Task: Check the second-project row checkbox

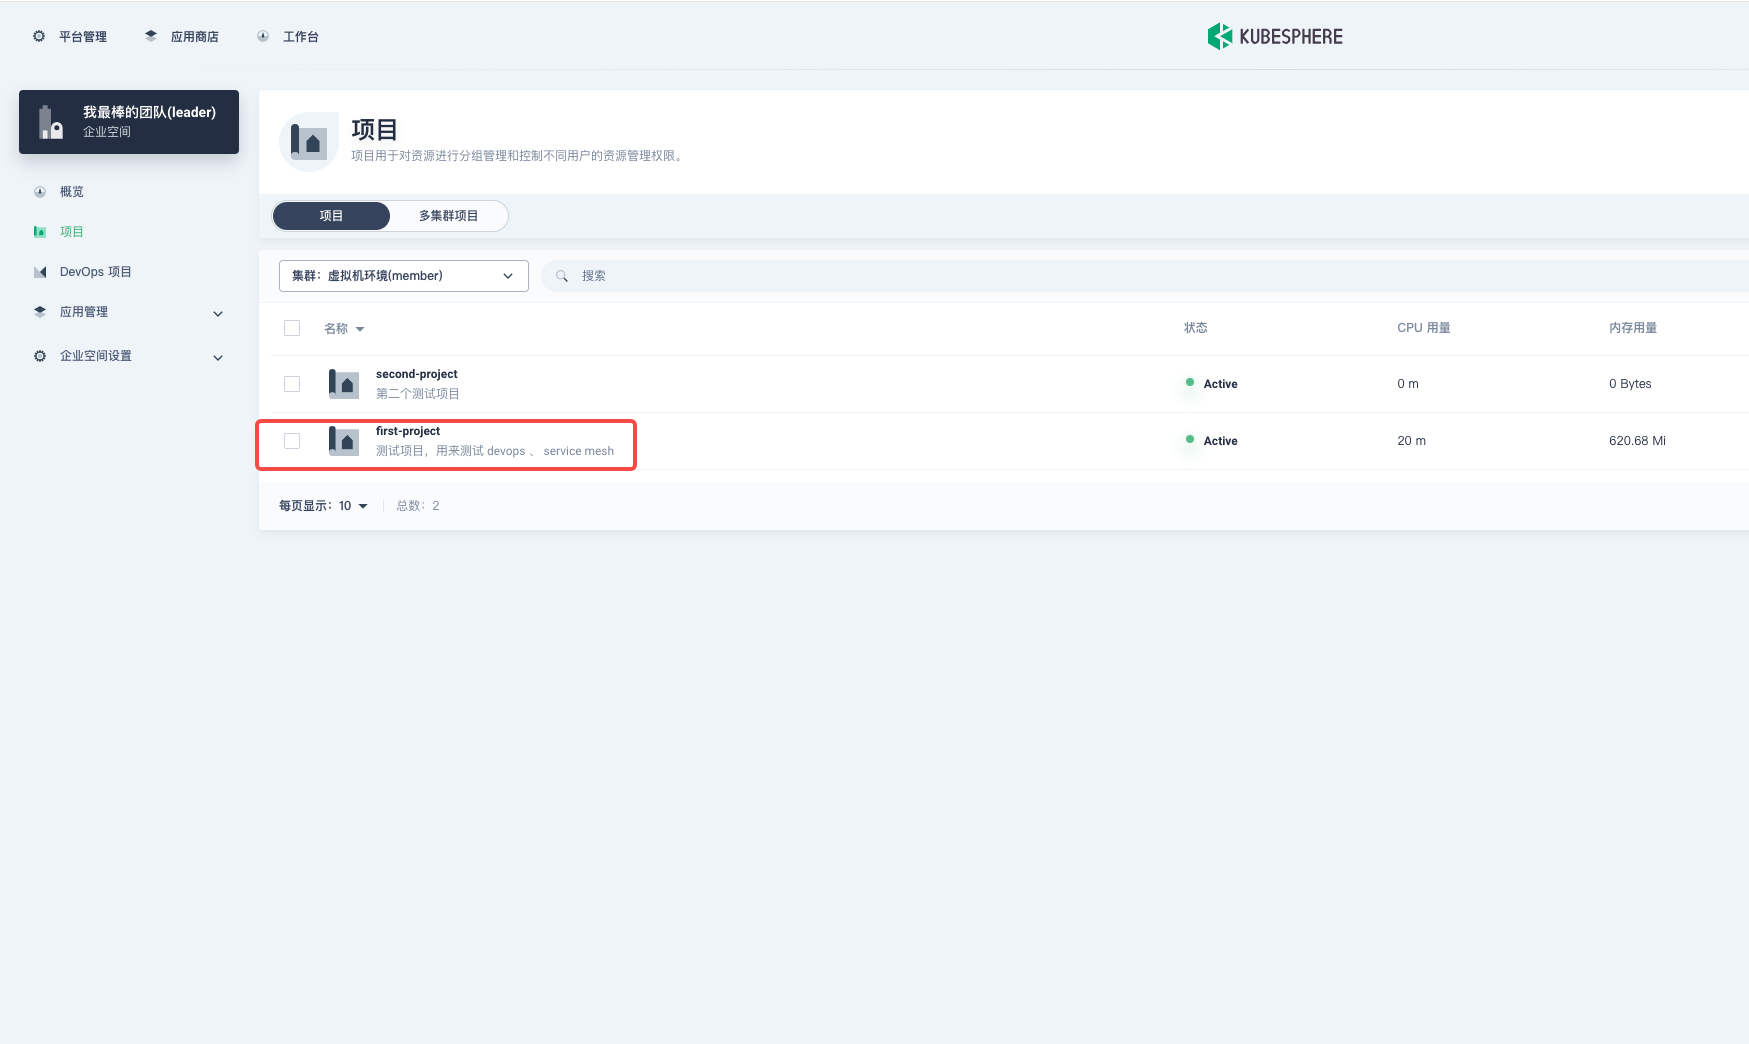Action: click(x=292, y=384)
